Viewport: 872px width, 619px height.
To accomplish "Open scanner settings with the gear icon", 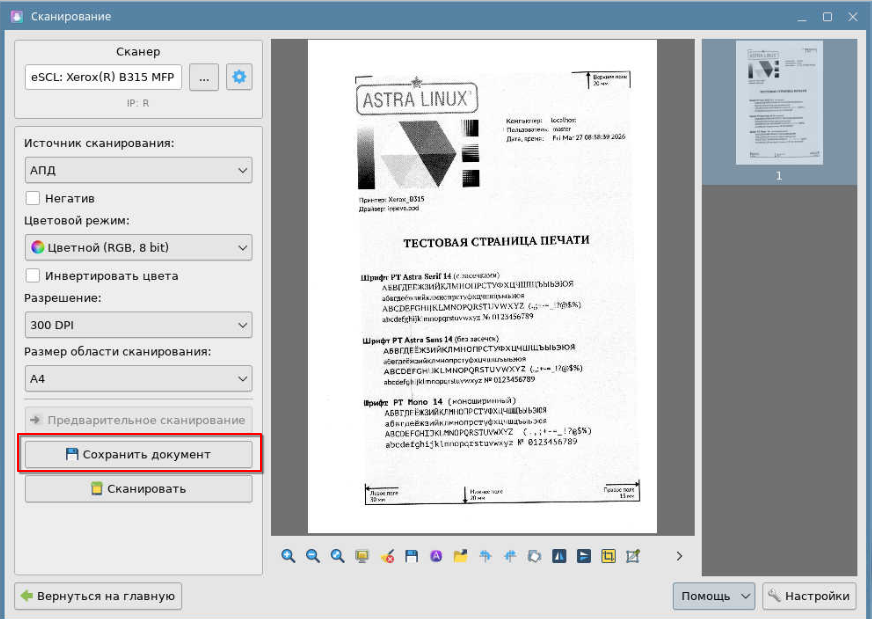I will tap(239, 77).
